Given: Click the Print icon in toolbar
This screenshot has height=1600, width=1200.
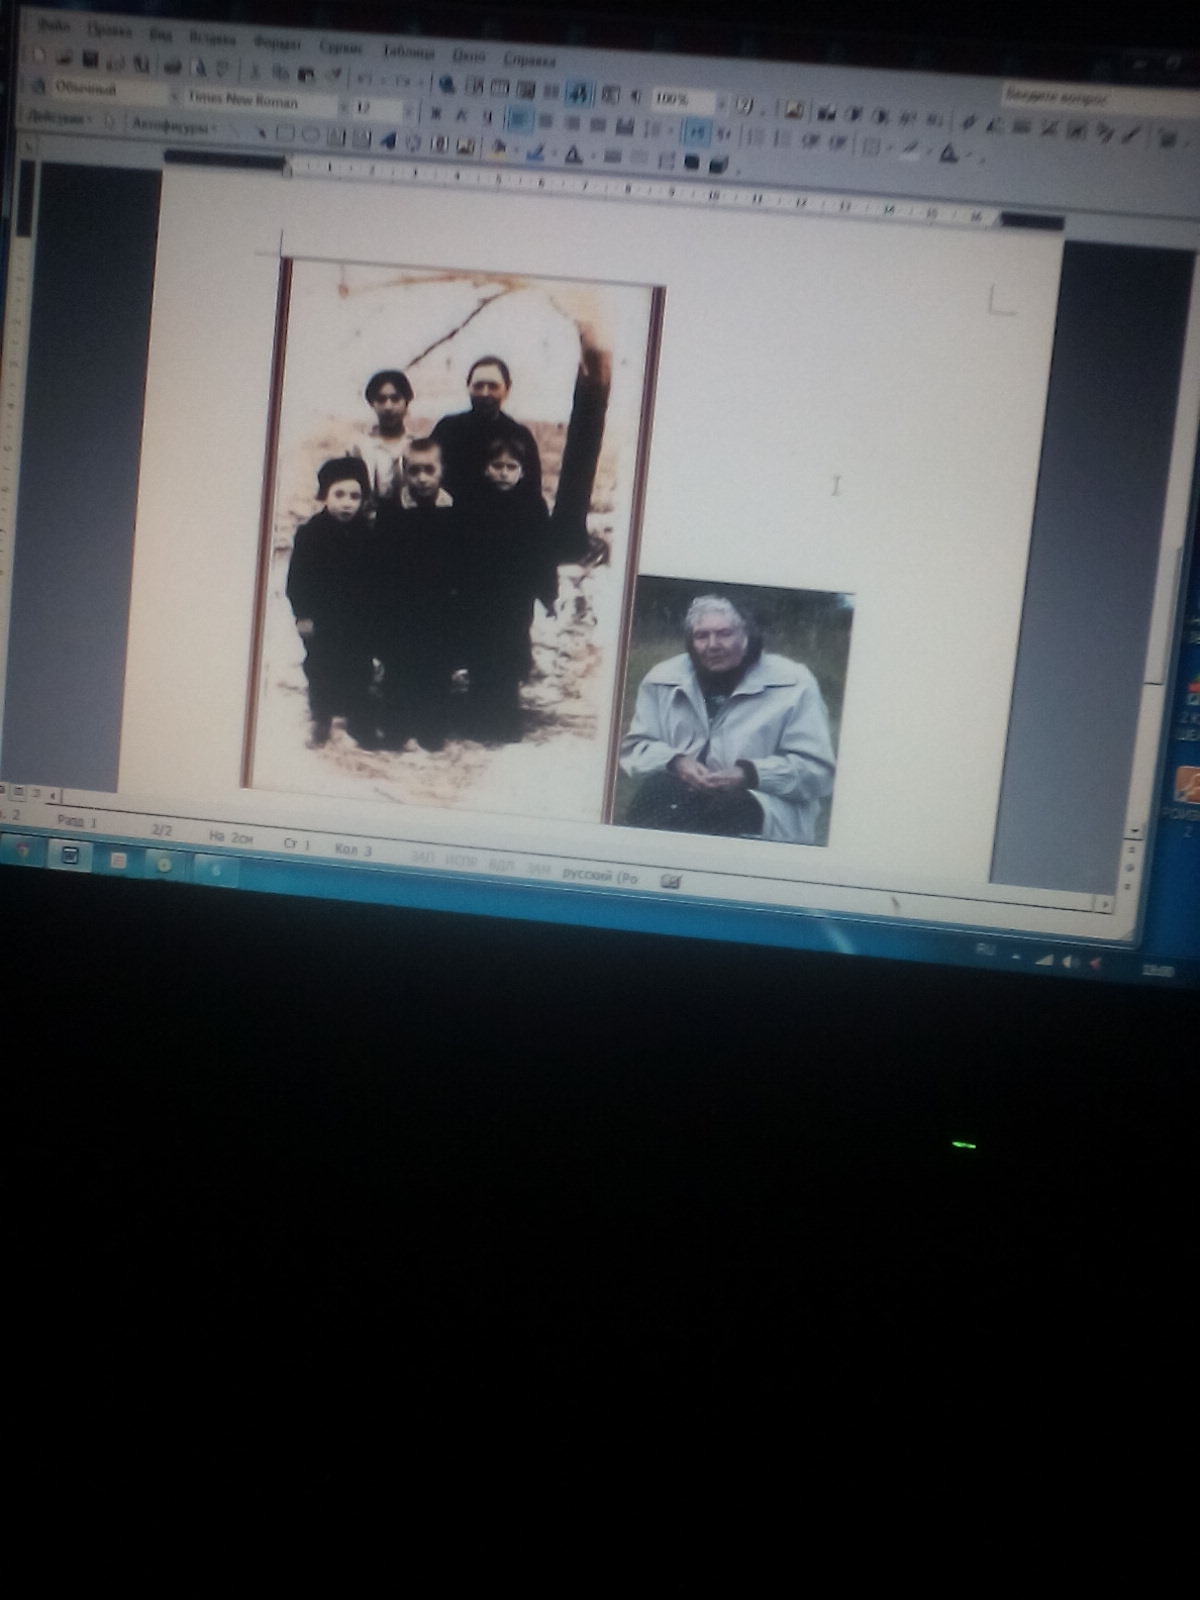Looking at the screenshot, I should 171,66.
